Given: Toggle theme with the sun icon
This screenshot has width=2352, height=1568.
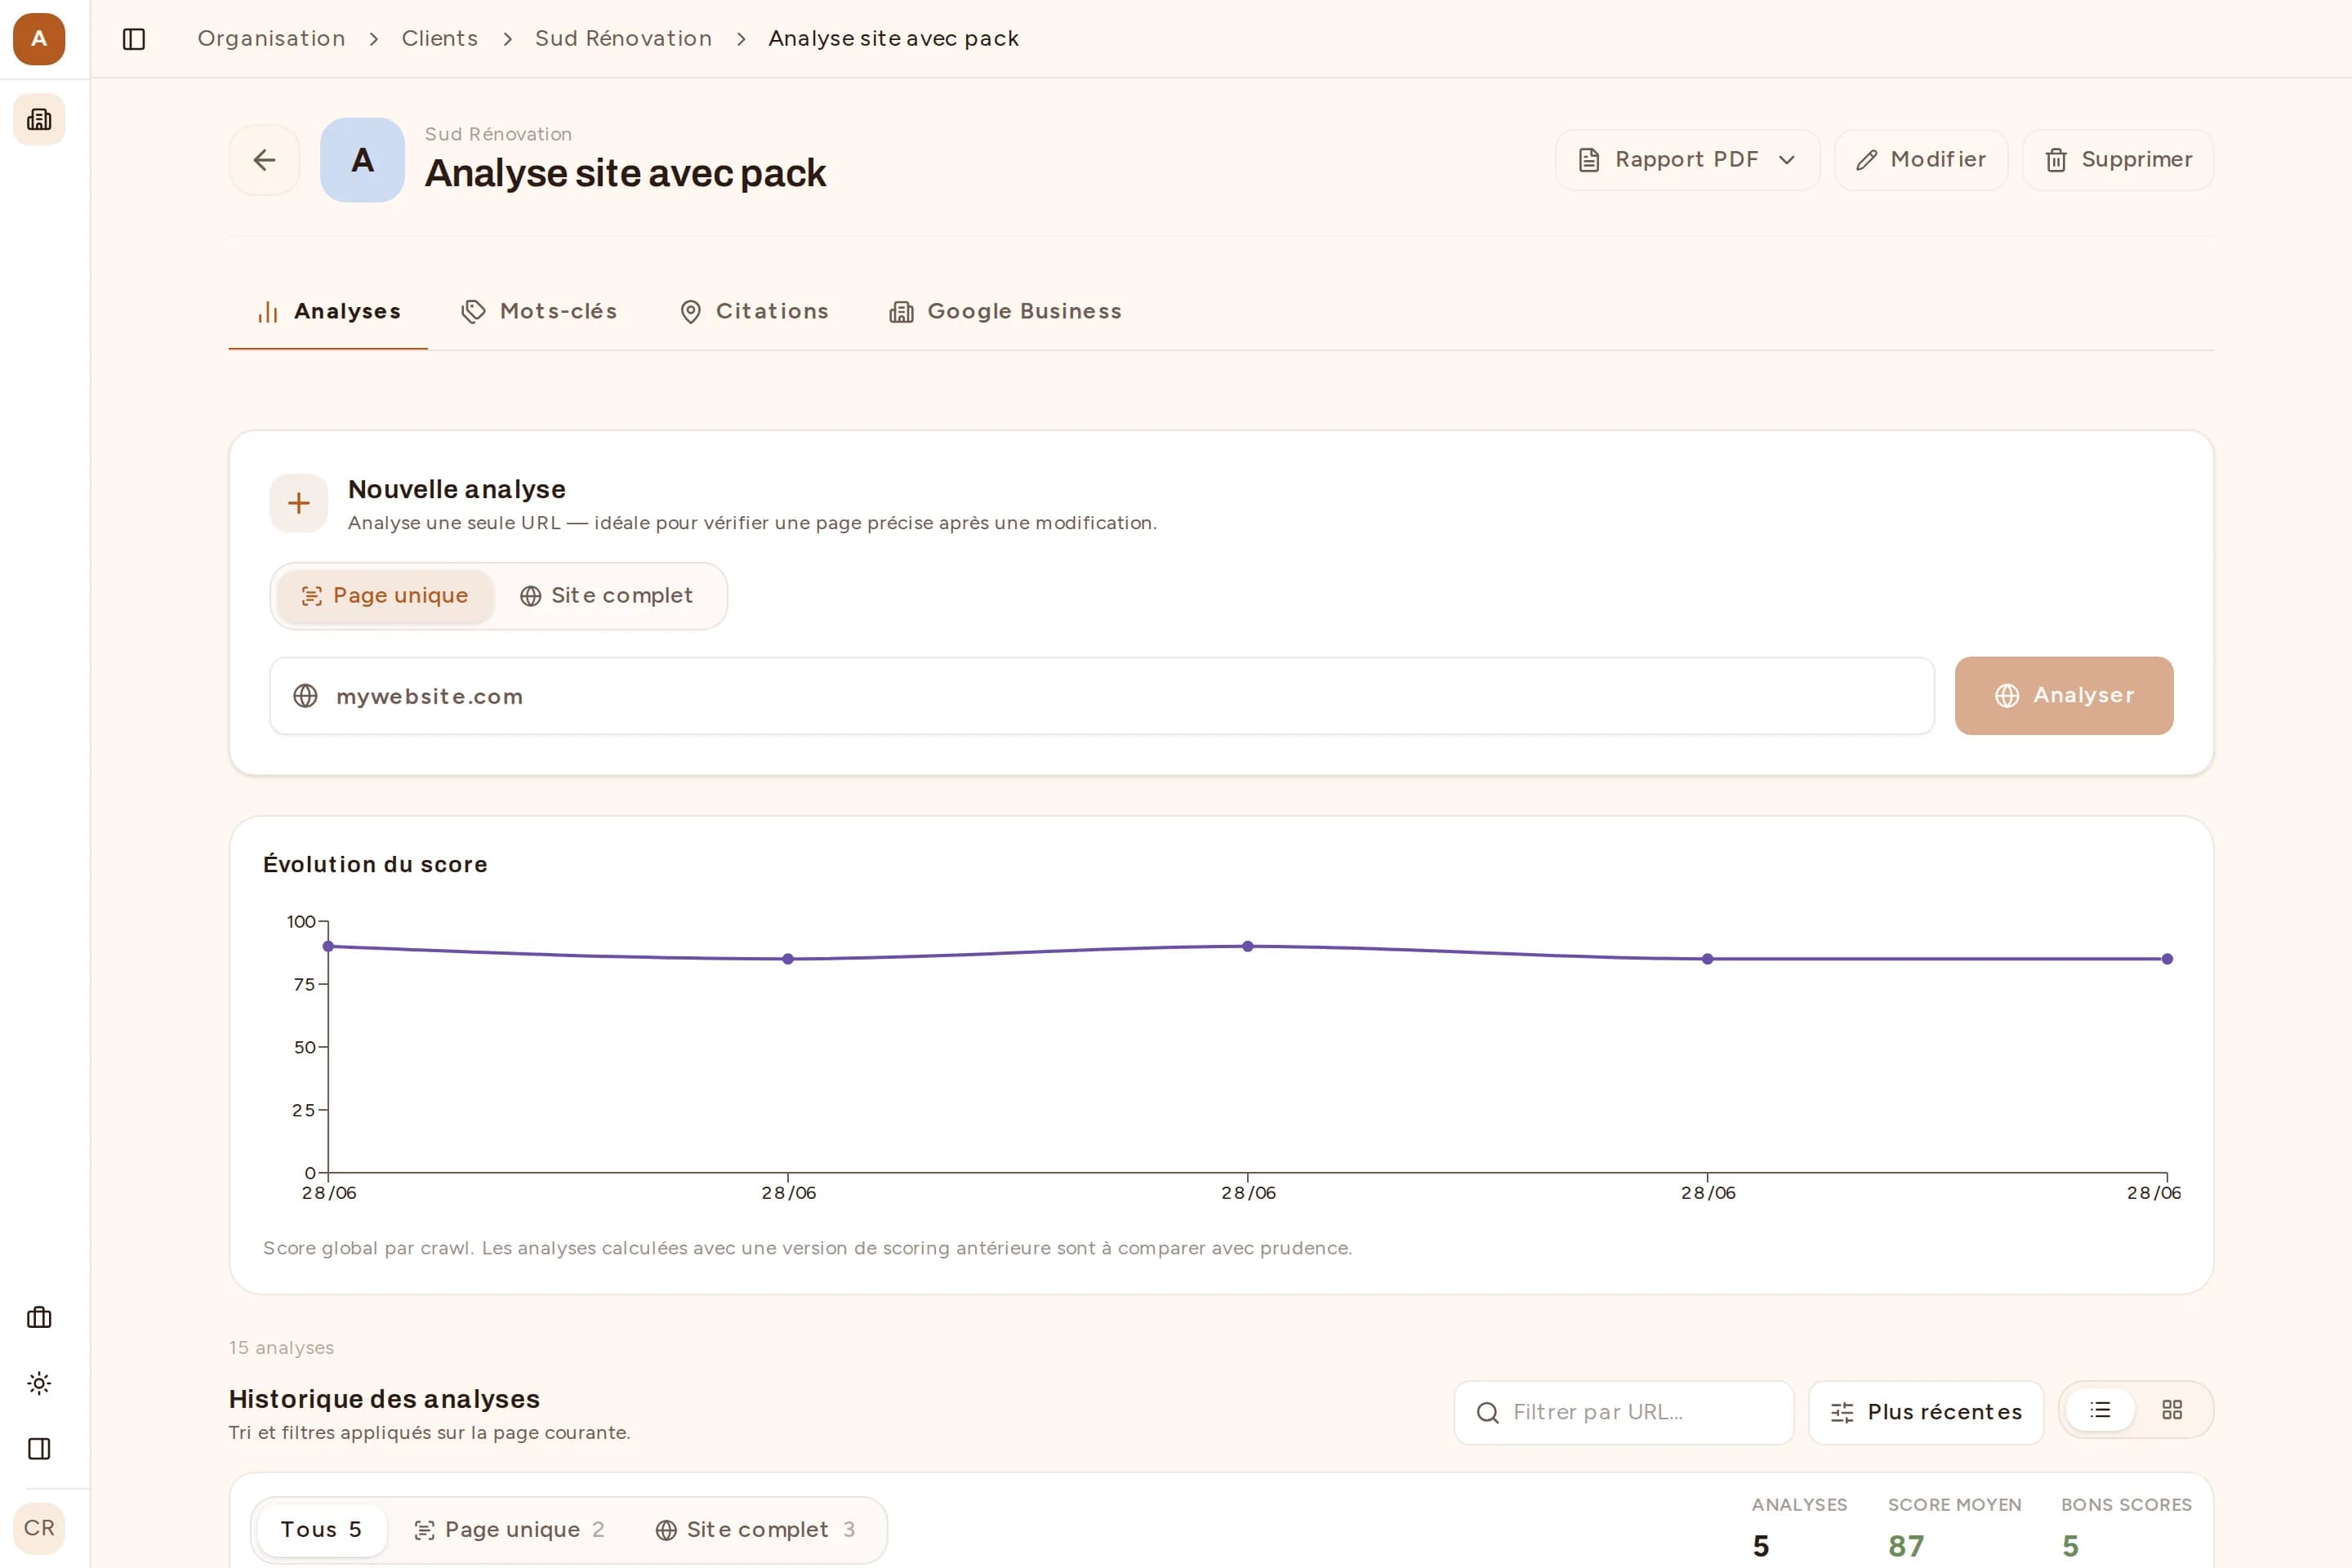Looking at the screenshot, I should click(x=39, y=1384).
